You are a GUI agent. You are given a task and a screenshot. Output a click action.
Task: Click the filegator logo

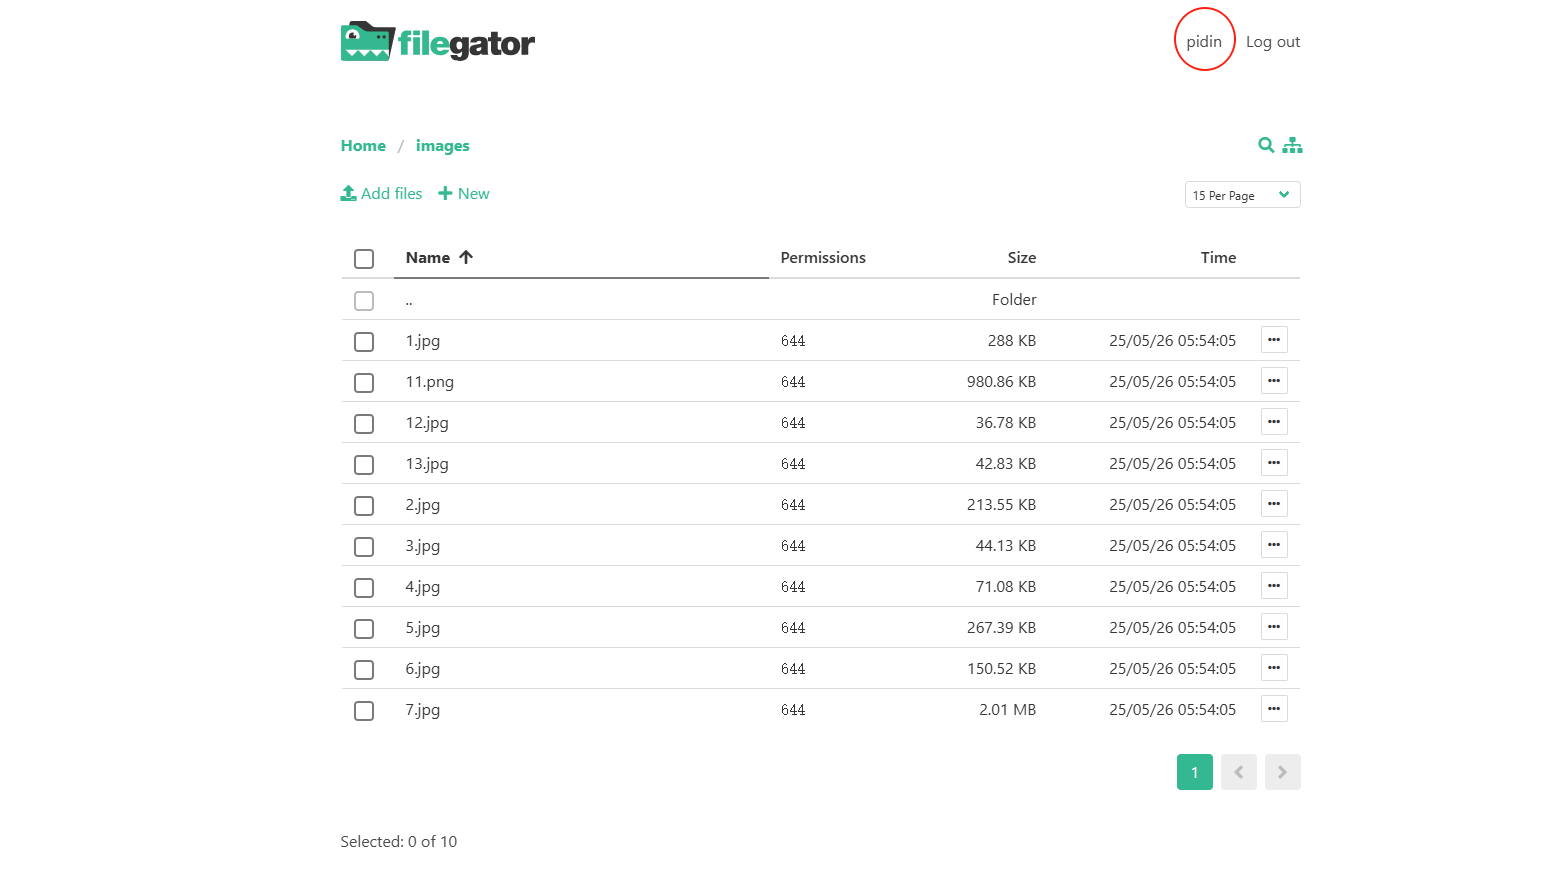[x=438, y=42]
